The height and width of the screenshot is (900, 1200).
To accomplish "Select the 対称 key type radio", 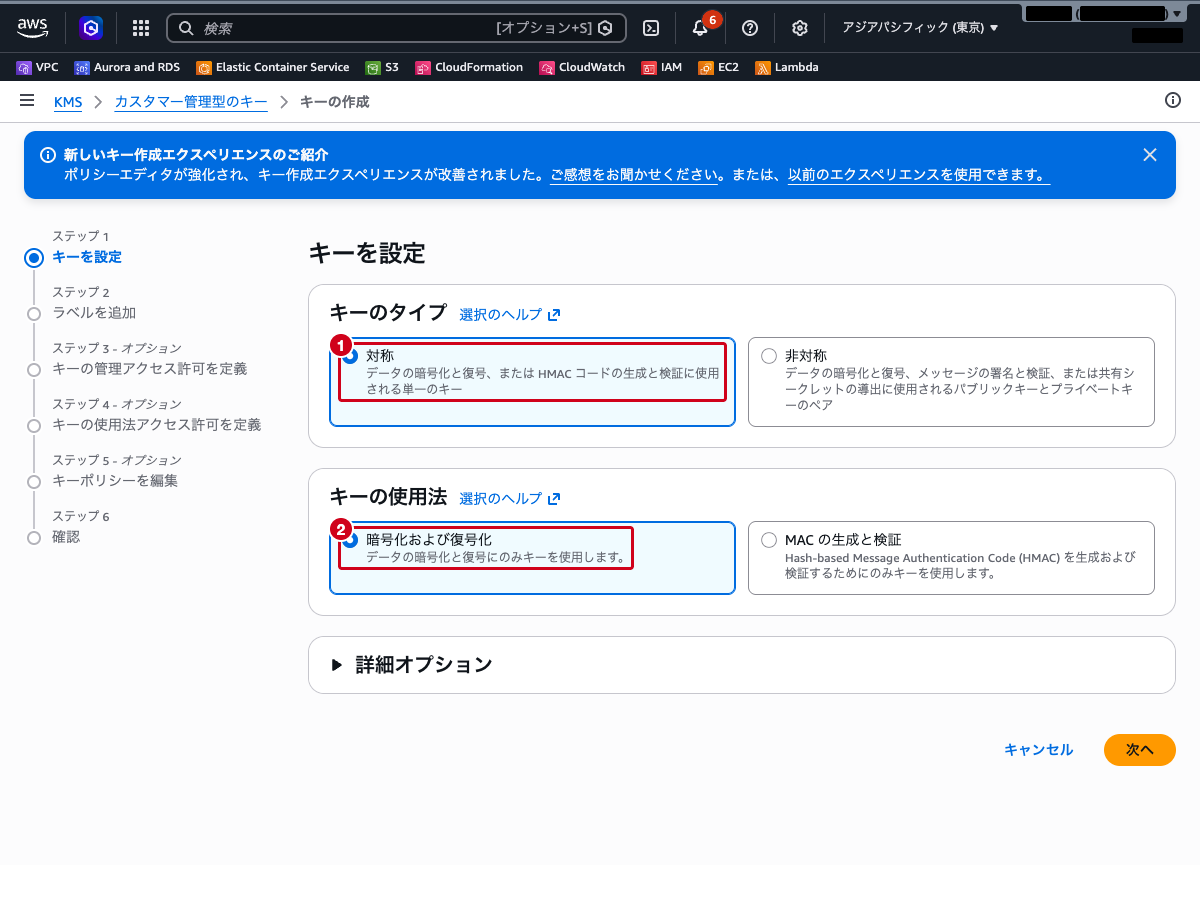I will [350, 356].
